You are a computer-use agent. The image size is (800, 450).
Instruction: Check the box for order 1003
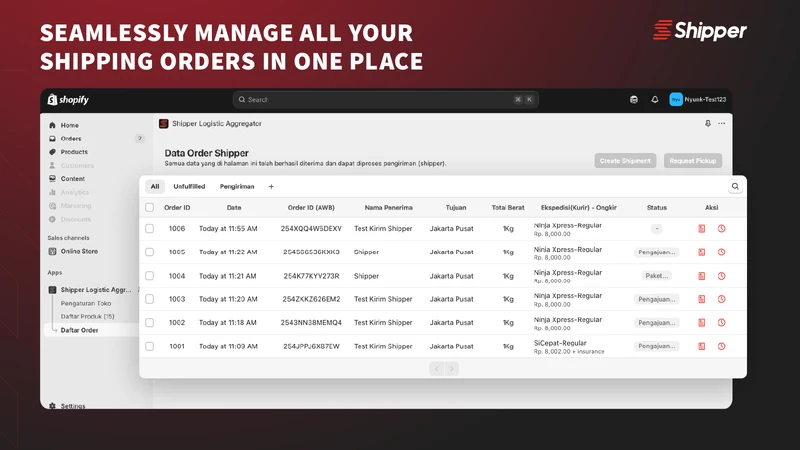point(149,299)
